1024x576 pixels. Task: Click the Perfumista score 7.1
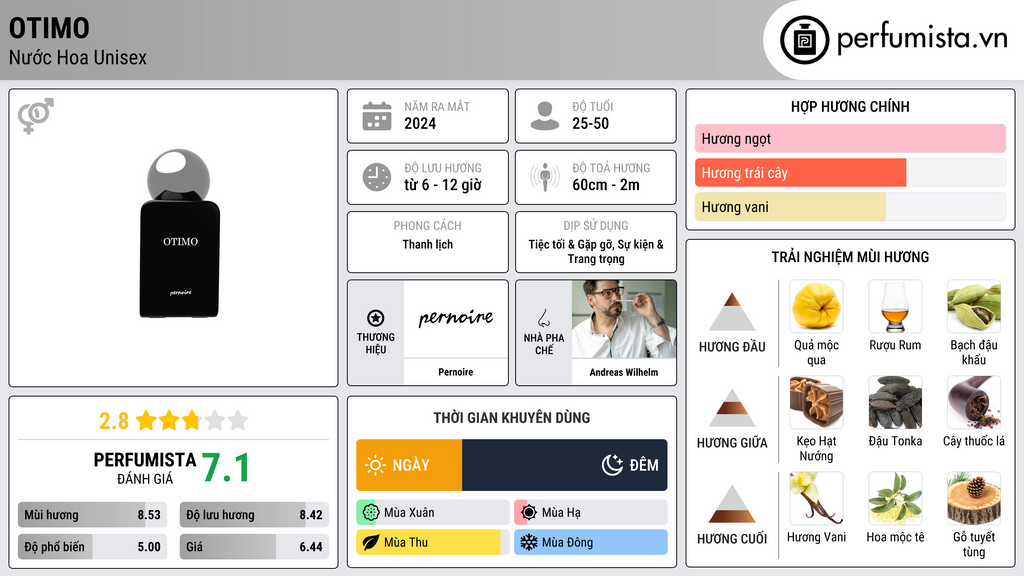click(x=226, y=468)
